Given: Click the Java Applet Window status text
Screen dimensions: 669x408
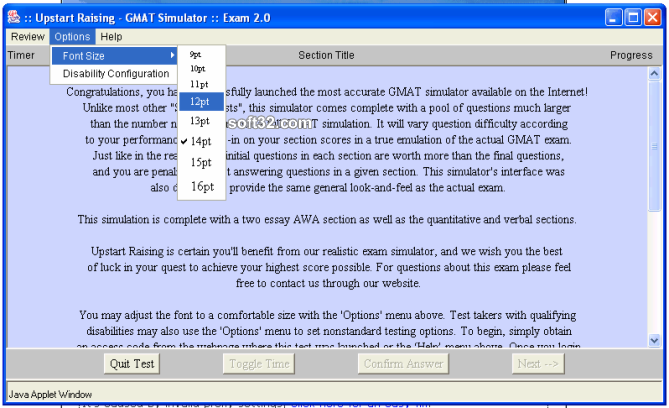Looking at the screenshot, I should pos(50,394).
